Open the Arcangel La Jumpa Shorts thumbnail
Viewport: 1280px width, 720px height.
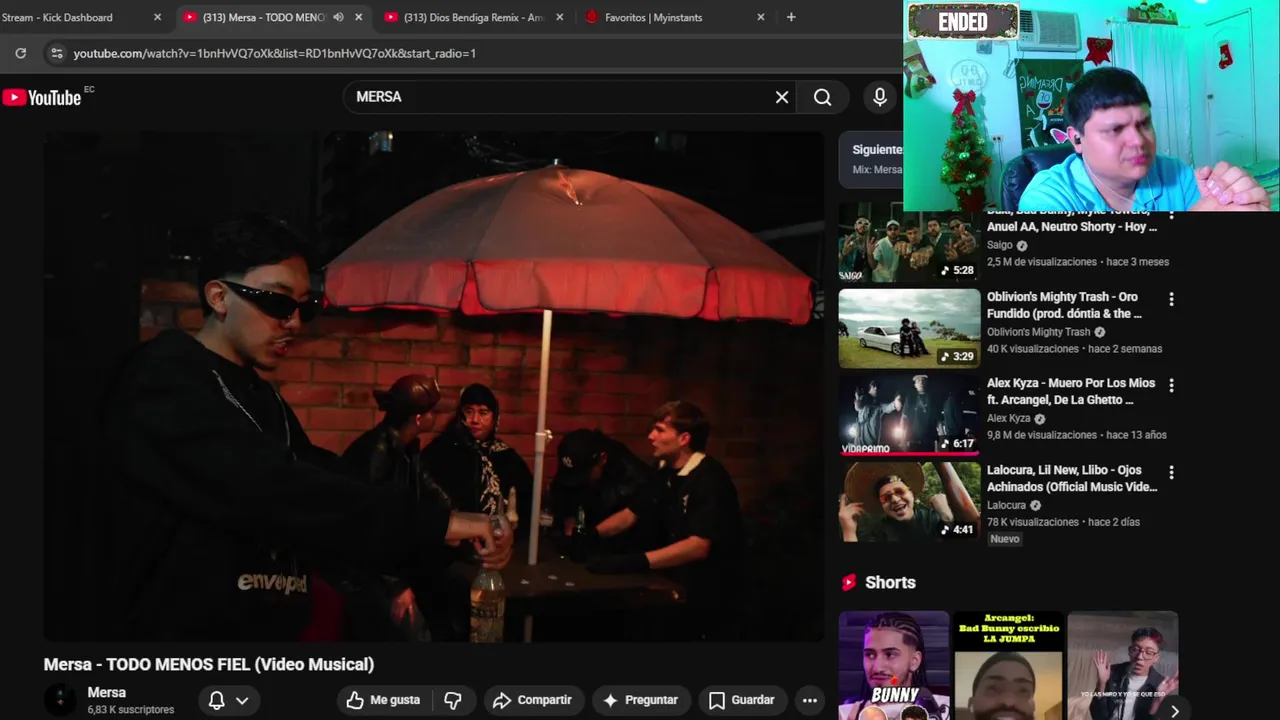[1008, 665]
